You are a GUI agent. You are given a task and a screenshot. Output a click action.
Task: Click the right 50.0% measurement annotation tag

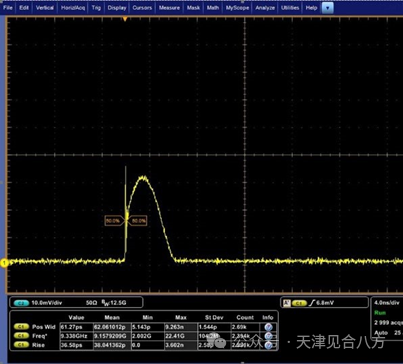[x=137, y=221]
